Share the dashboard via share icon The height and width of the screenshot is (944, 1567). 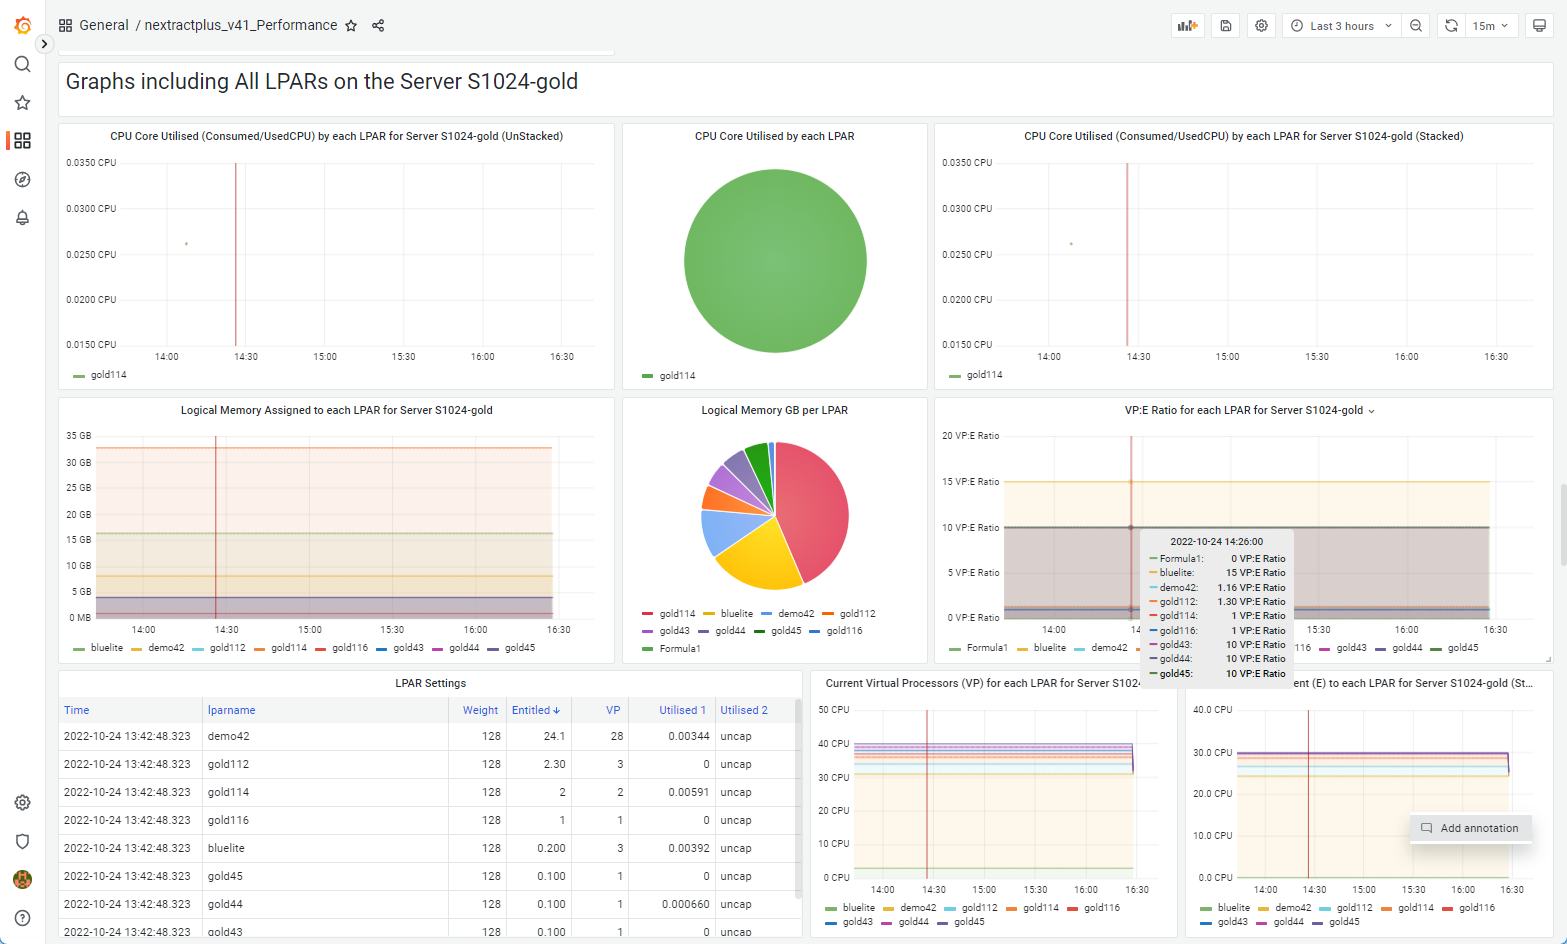coord(378,26)
